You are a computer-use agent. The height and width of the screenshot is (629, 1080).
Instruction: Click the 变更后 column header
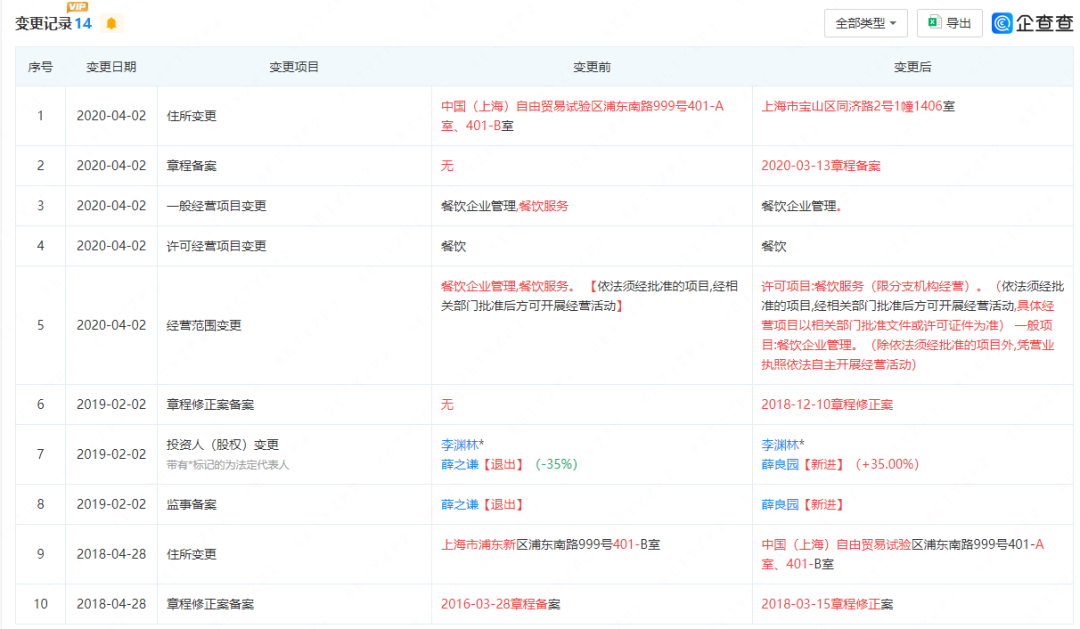[x=912, y=67]
